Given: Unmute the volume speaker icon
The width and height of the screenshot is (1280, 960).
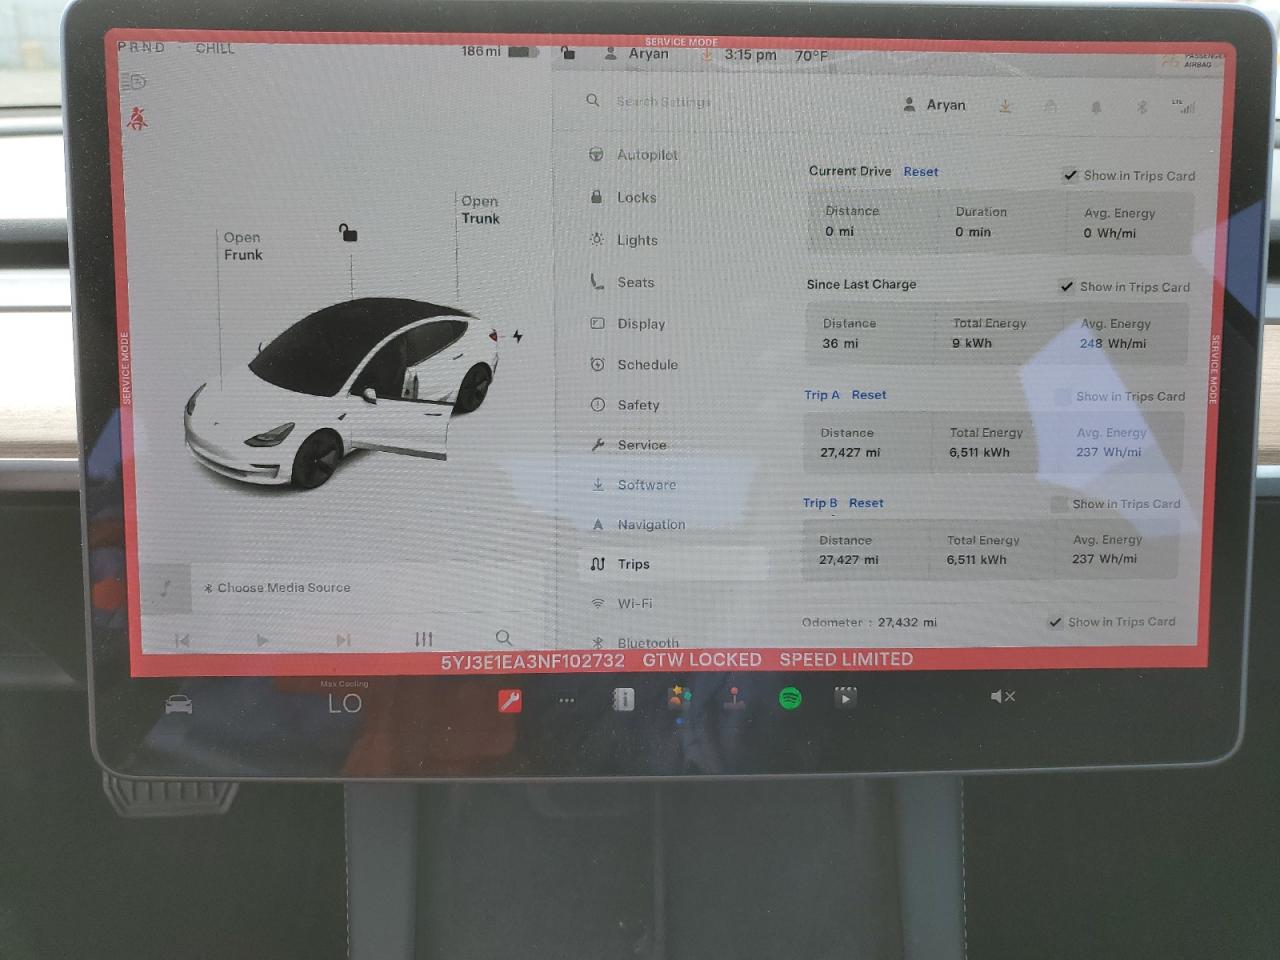Looking at the screenshot, I should click(1003, 696).
